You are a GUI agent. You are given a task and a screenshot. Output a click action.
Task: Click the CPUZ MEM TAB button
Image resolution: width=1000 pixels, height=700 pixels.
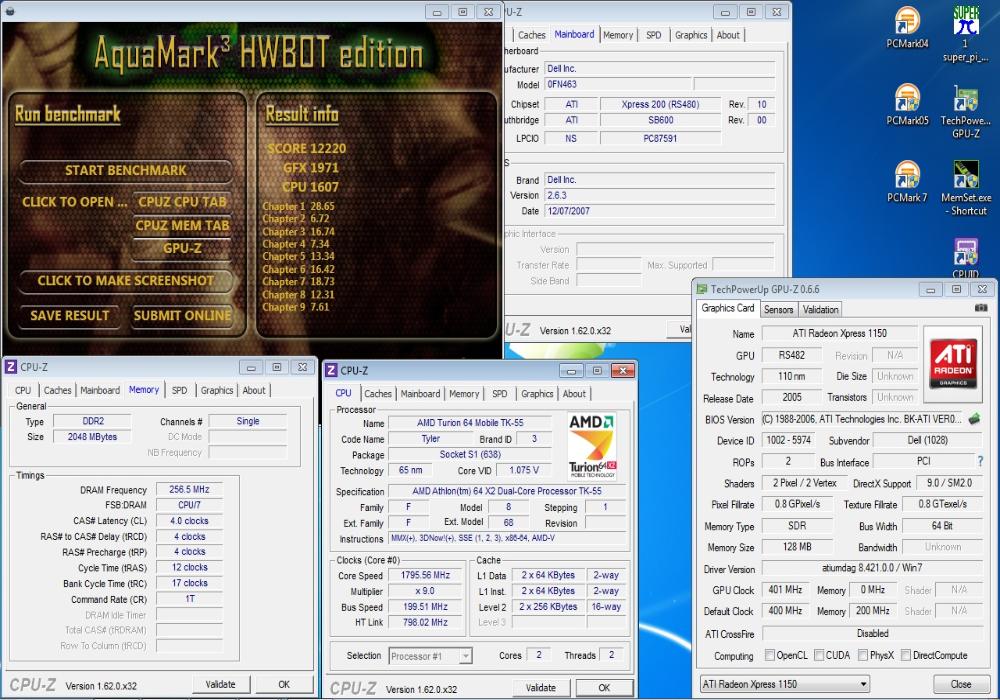coord(182,225)
